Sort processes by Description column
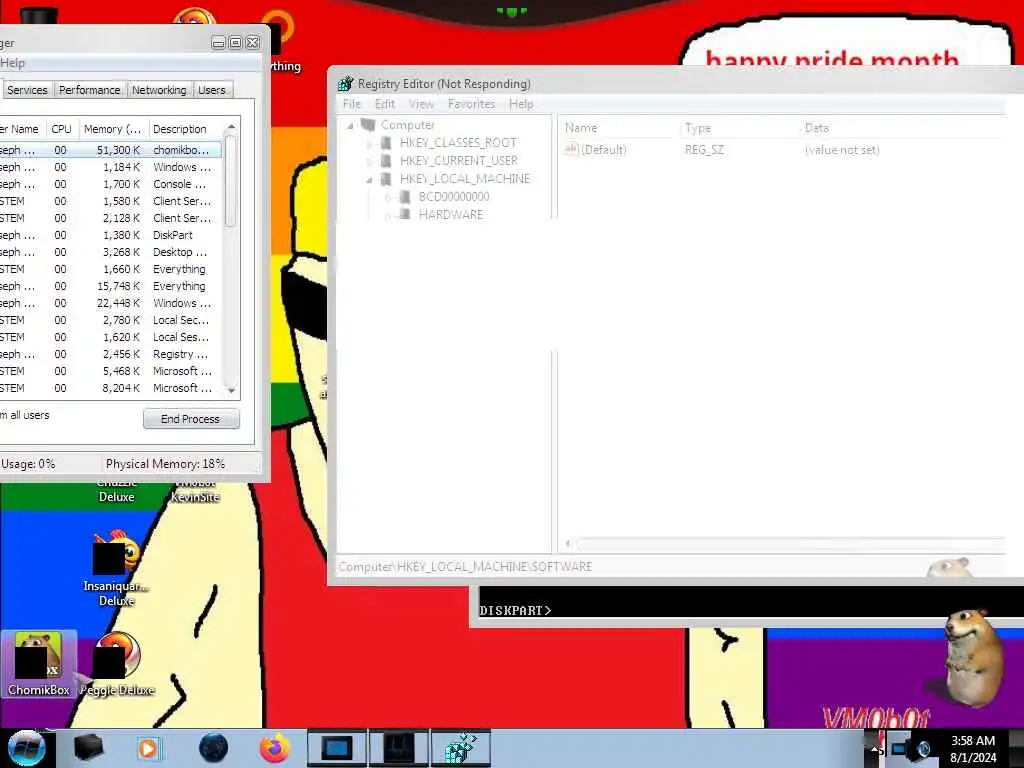 coord(185,129)
